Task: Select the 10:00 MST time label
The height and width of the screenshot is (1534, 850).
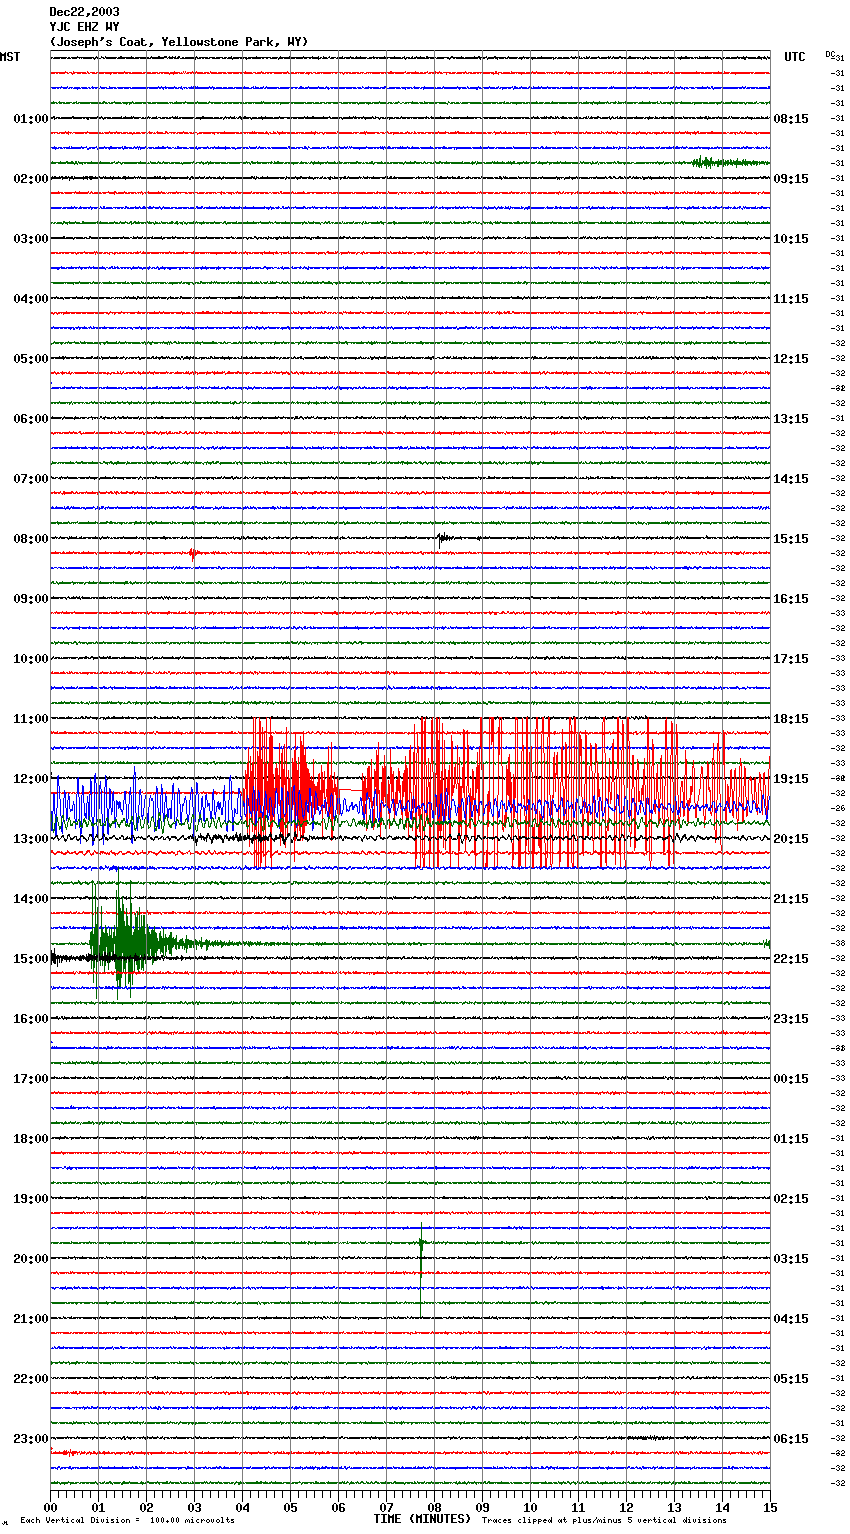Action: coord(31,659)
